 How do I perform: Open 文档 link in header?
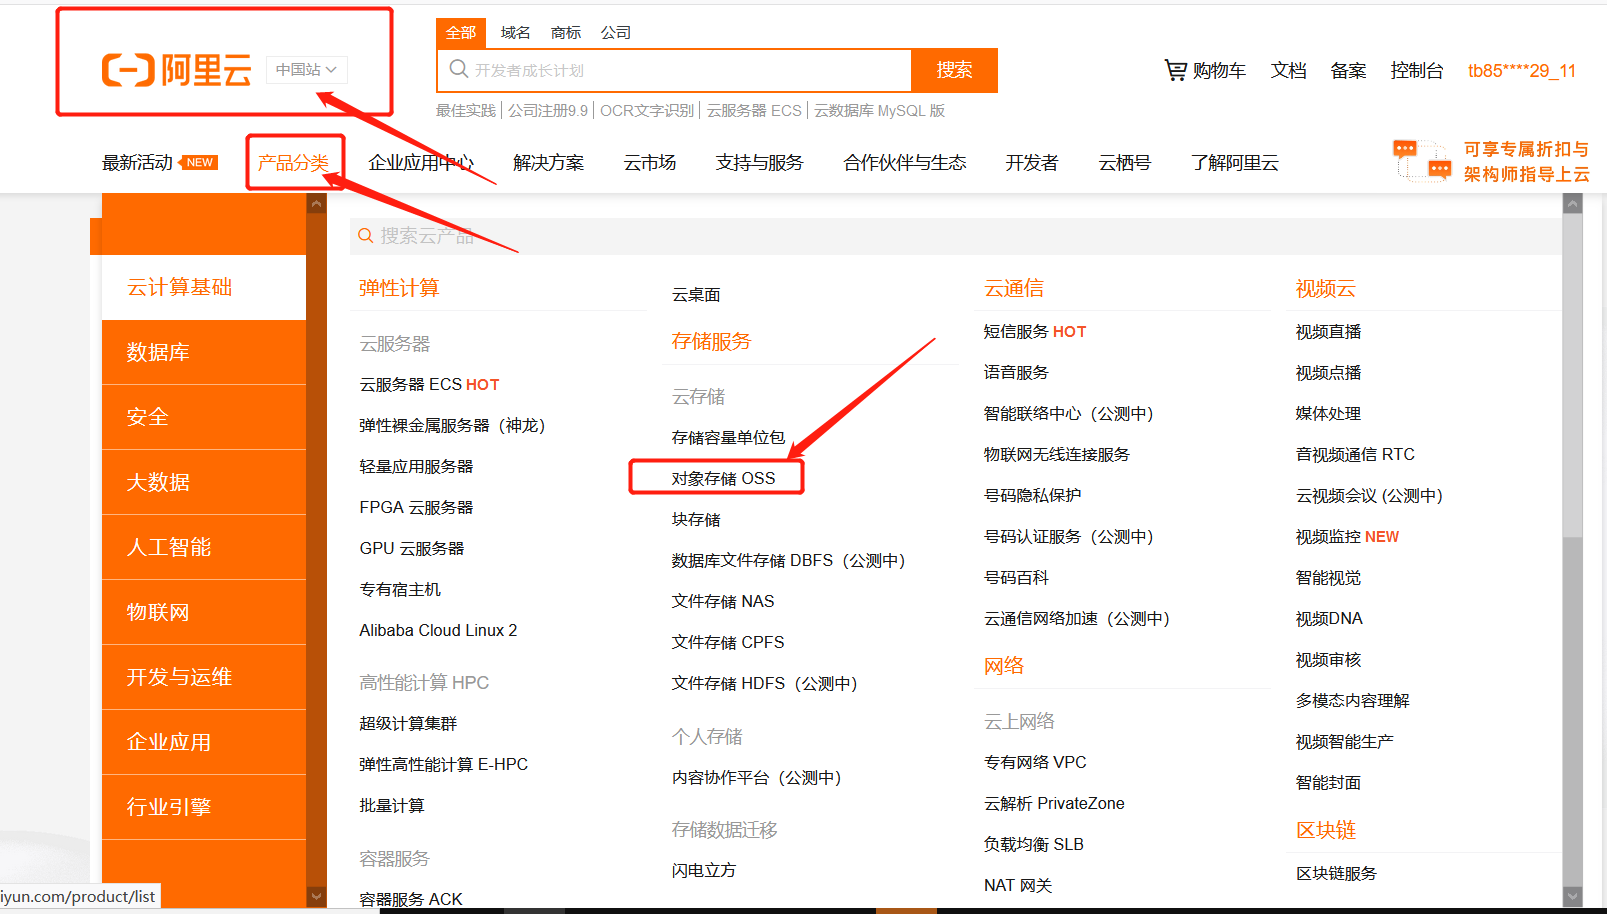point(1289,71)
